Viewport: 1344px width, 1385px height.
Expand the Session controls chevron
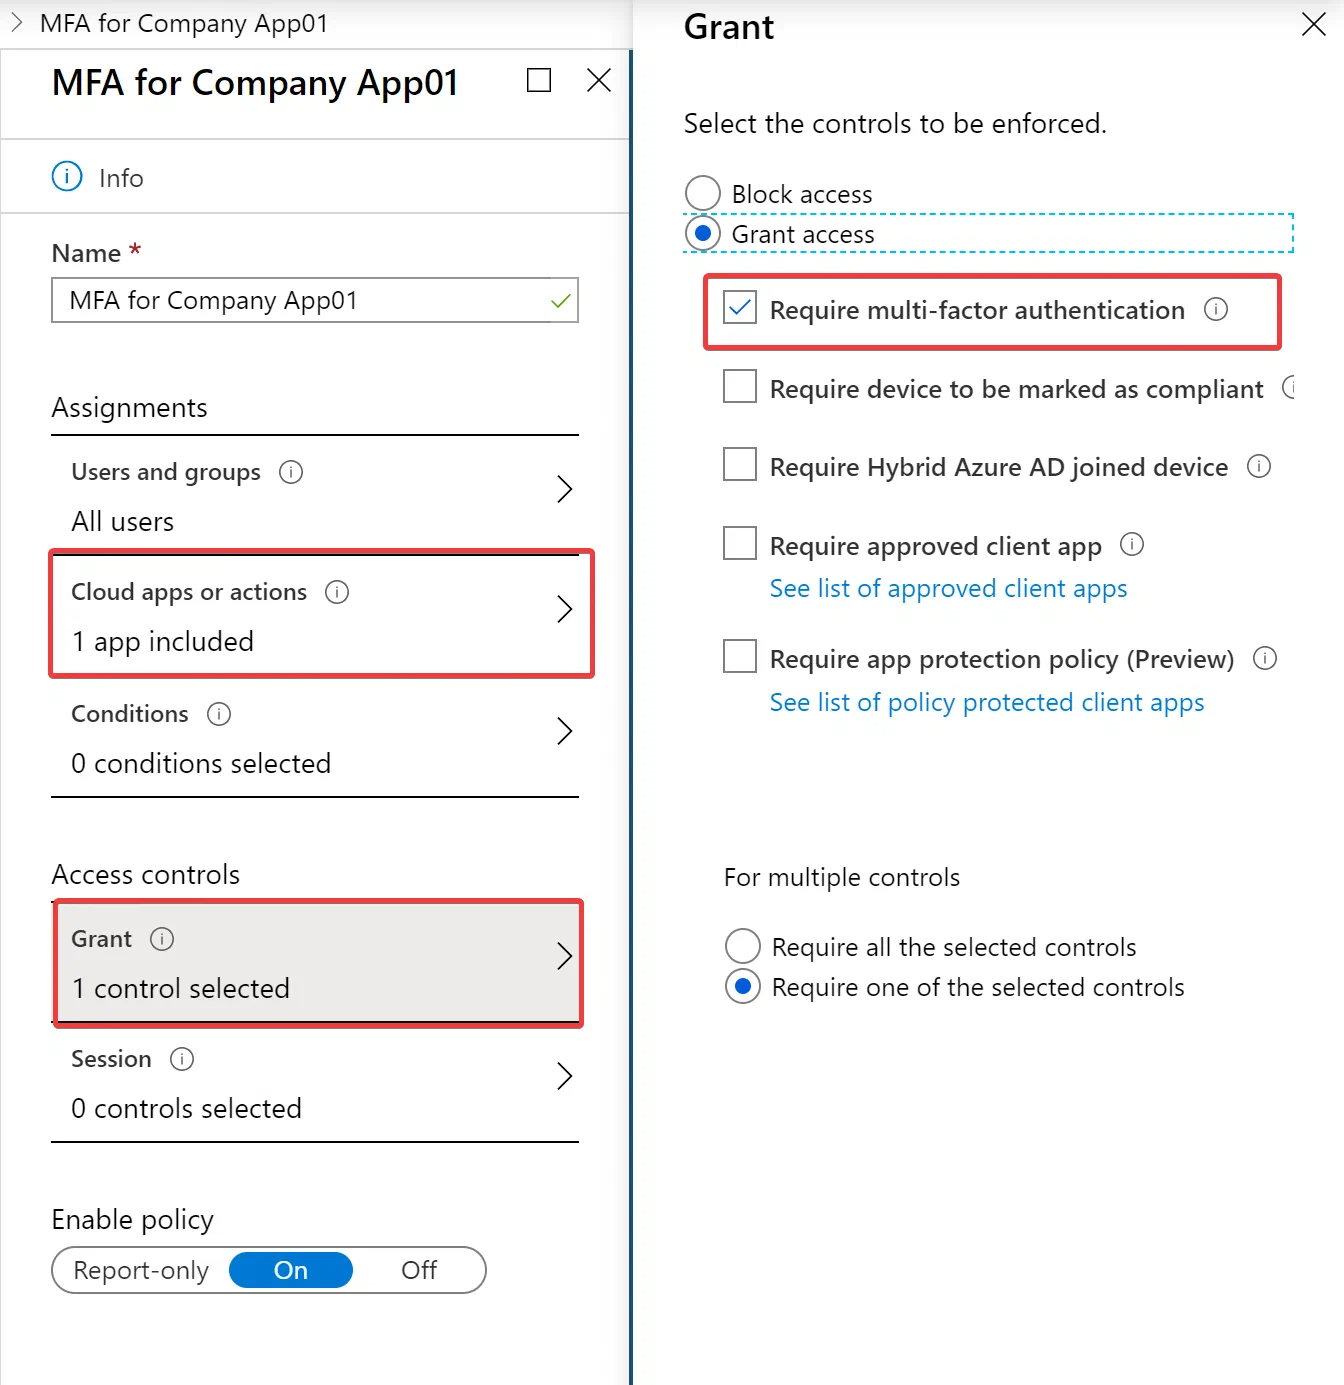564,1076
